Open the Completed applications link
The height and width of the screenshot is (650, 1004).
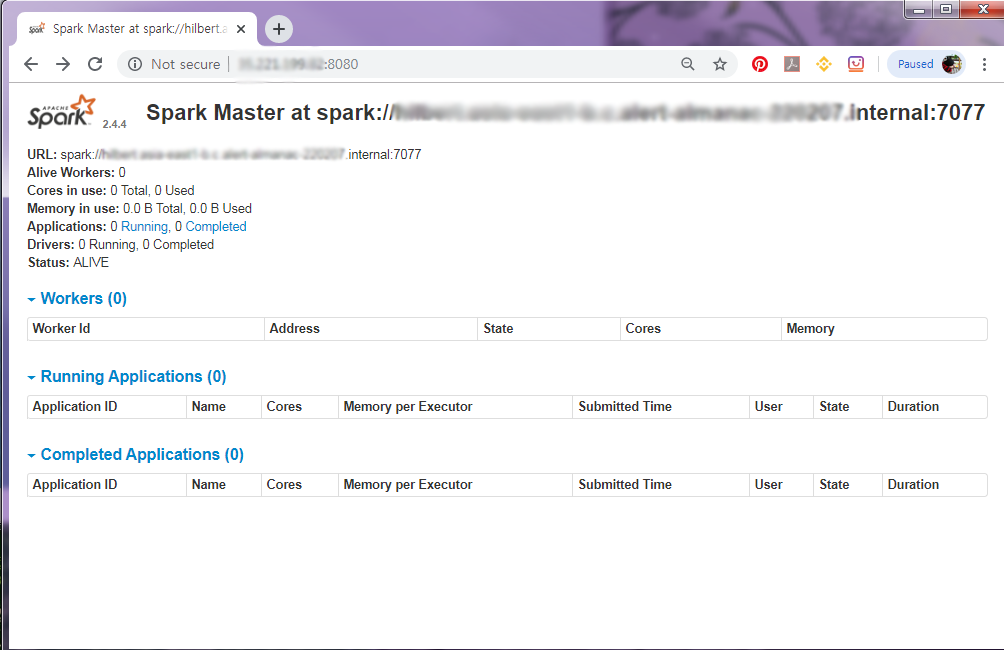click(x=216, y=227)
